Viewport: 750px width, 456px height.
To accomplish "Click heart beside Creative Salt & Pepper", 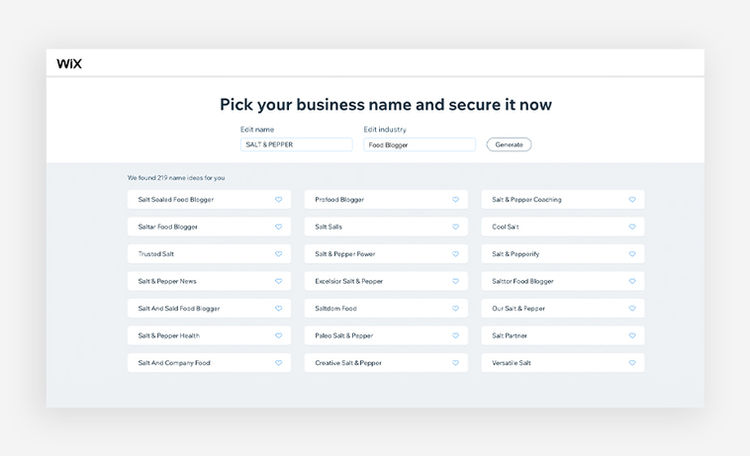I will tap(455, 363).
